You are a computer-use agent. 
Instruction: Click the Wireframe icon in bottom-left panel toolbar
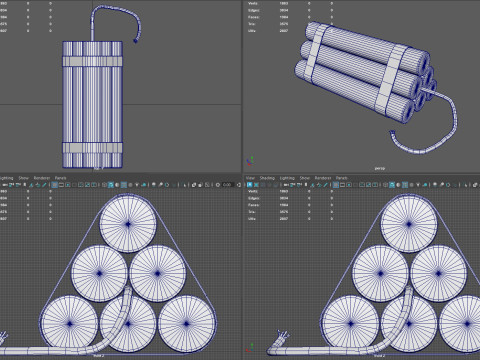104,185
